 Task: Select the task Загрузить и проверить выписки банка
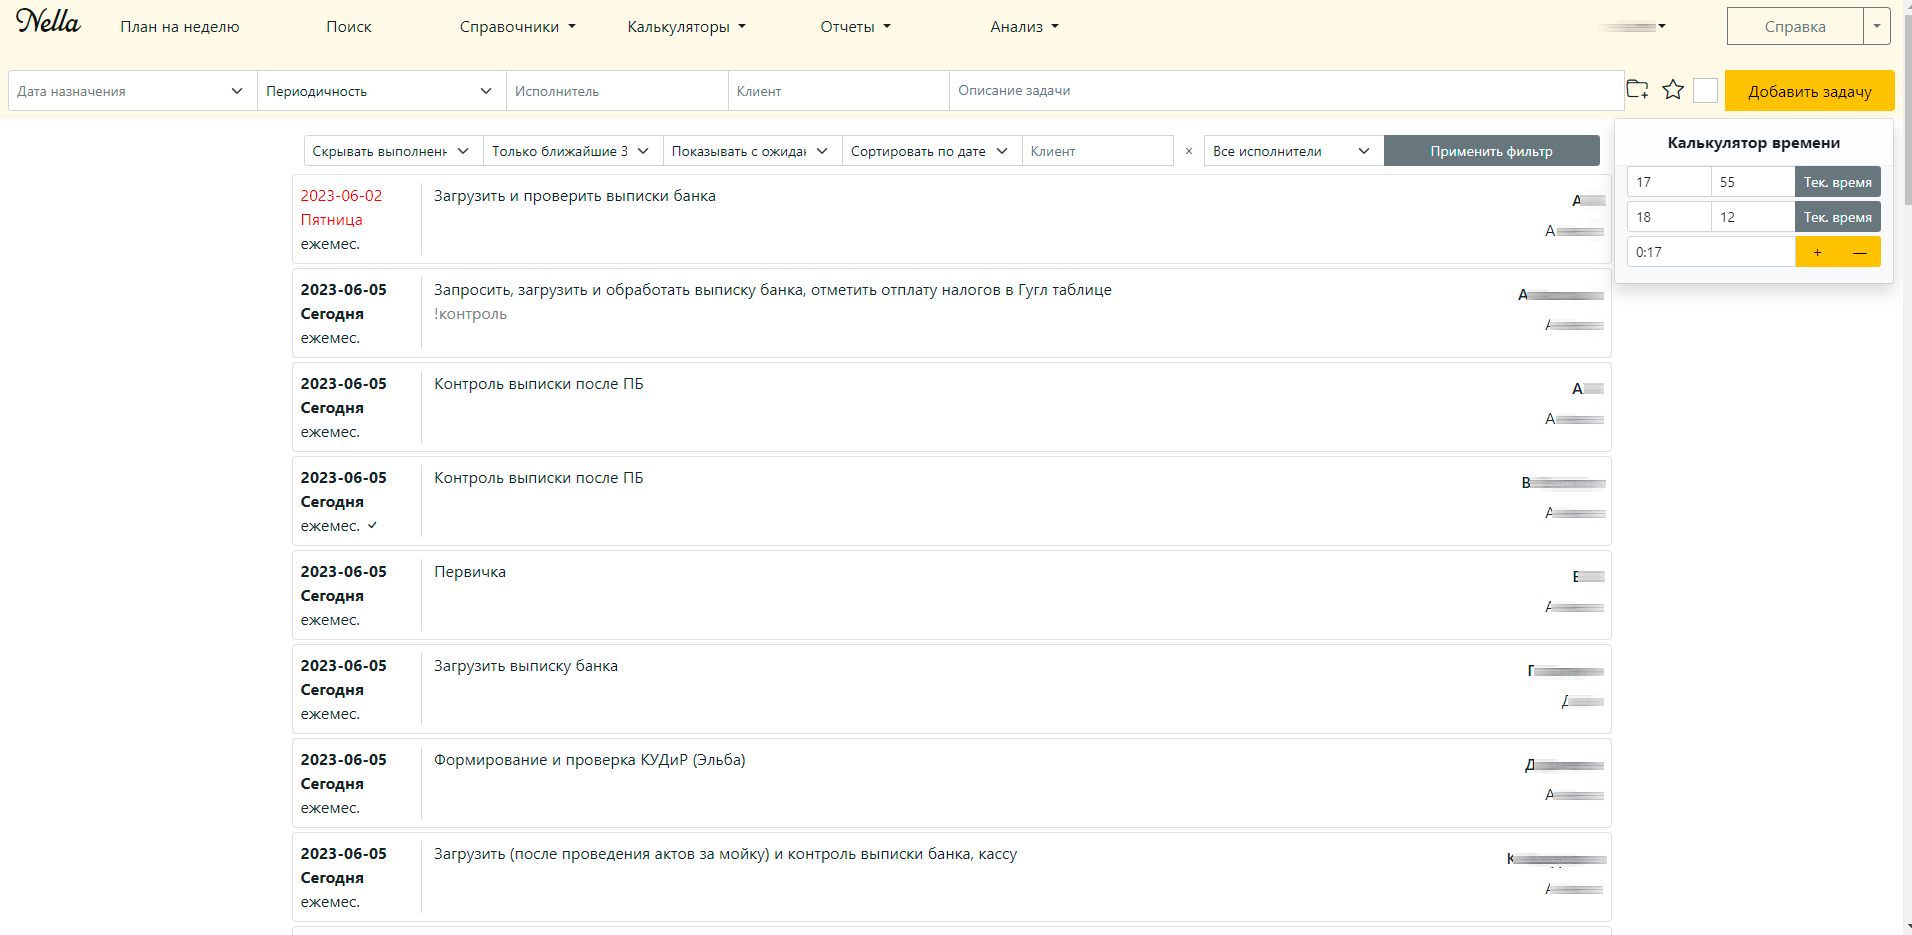(951, 219)
